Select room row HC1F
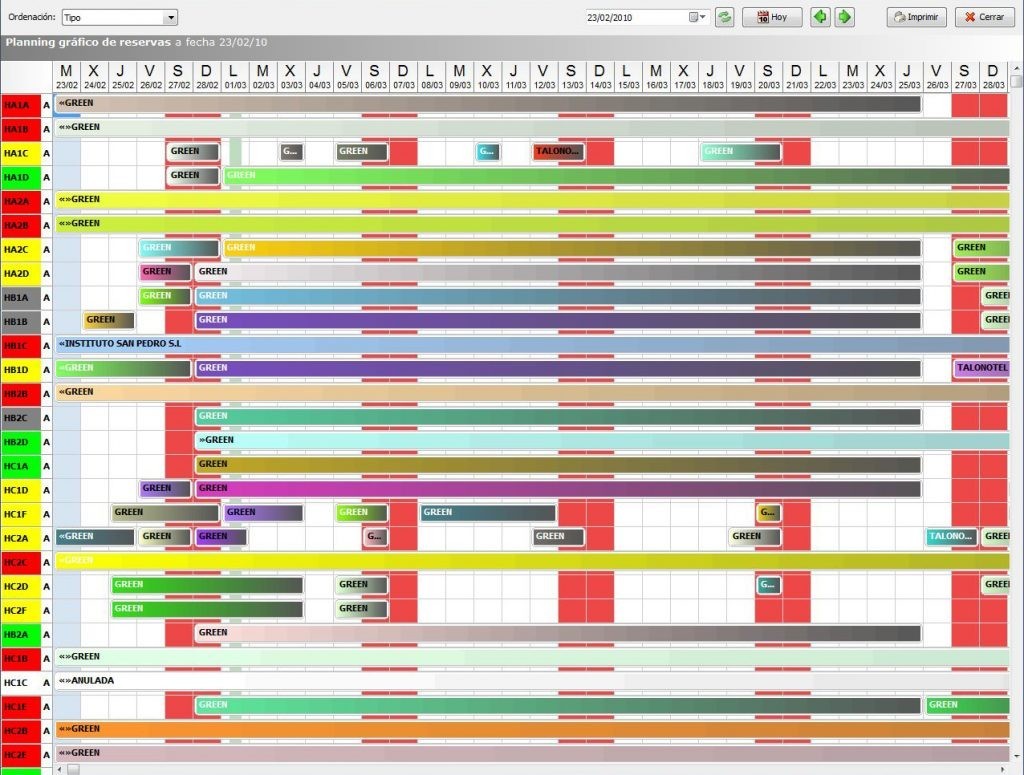The height and width of the screenshot is (775, 1024). (x=21, y=514)
